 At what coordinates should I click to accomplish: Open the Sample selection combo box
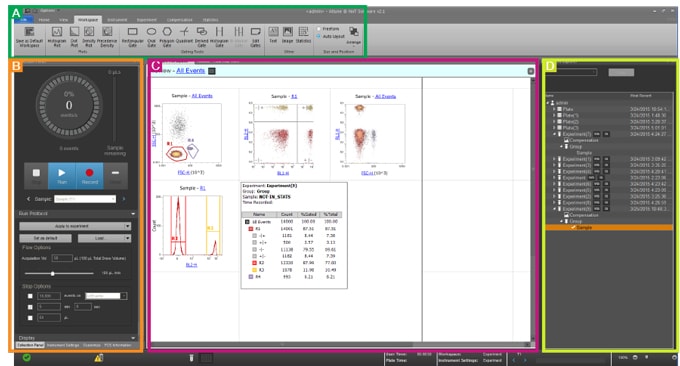[x=85, y=199]
